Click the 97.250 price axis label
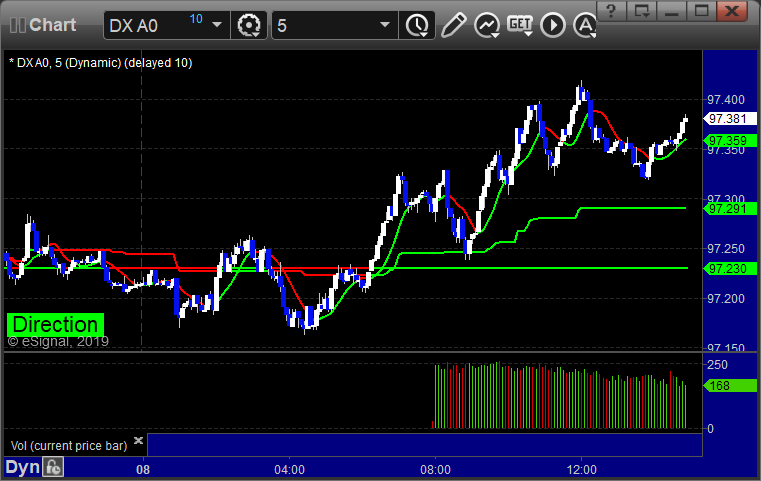The image size is (761, 481). 726,249
